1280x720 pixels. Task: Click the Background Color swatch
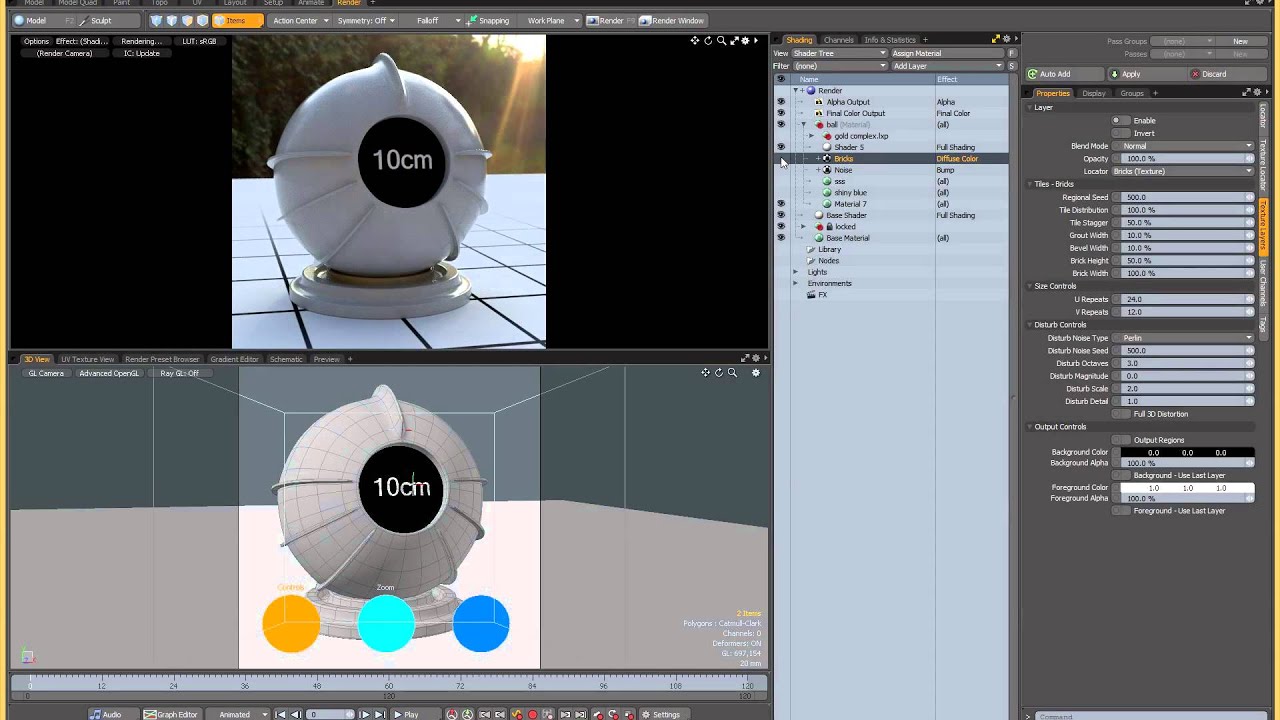[1187, 453]
